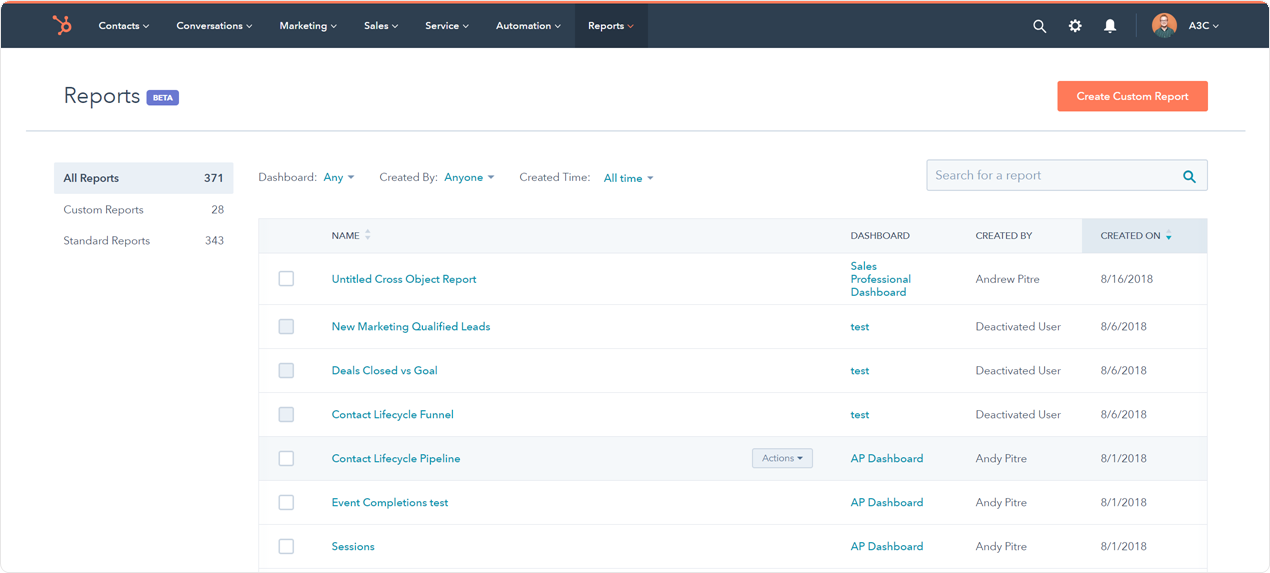Select Custom Reports in the sidebar
The height and width of the screenshot is (573, 1270).
144,210
